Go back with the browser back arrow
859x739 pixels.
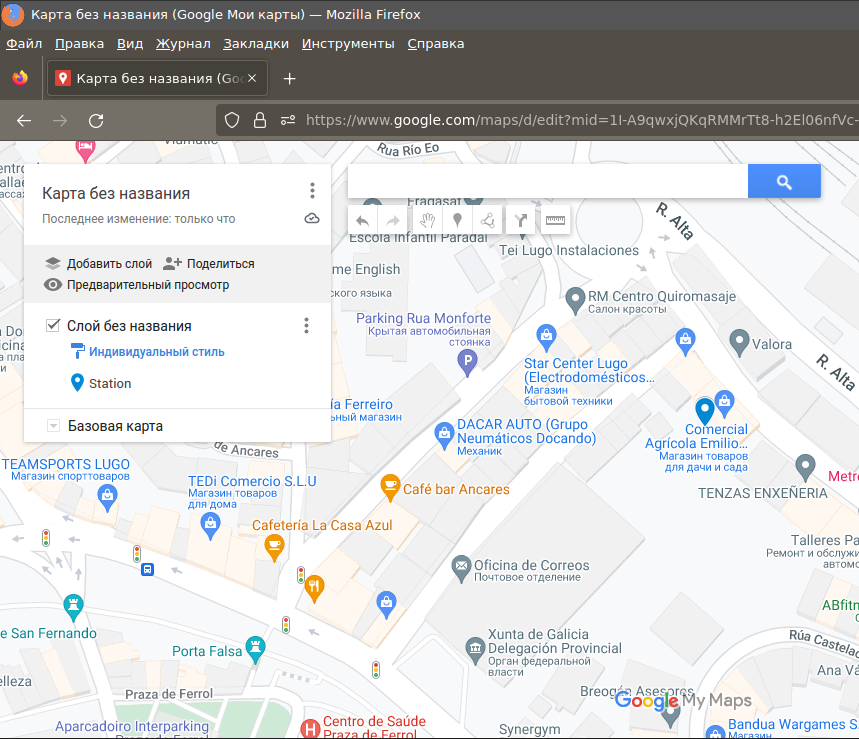(x=24, y=121)
